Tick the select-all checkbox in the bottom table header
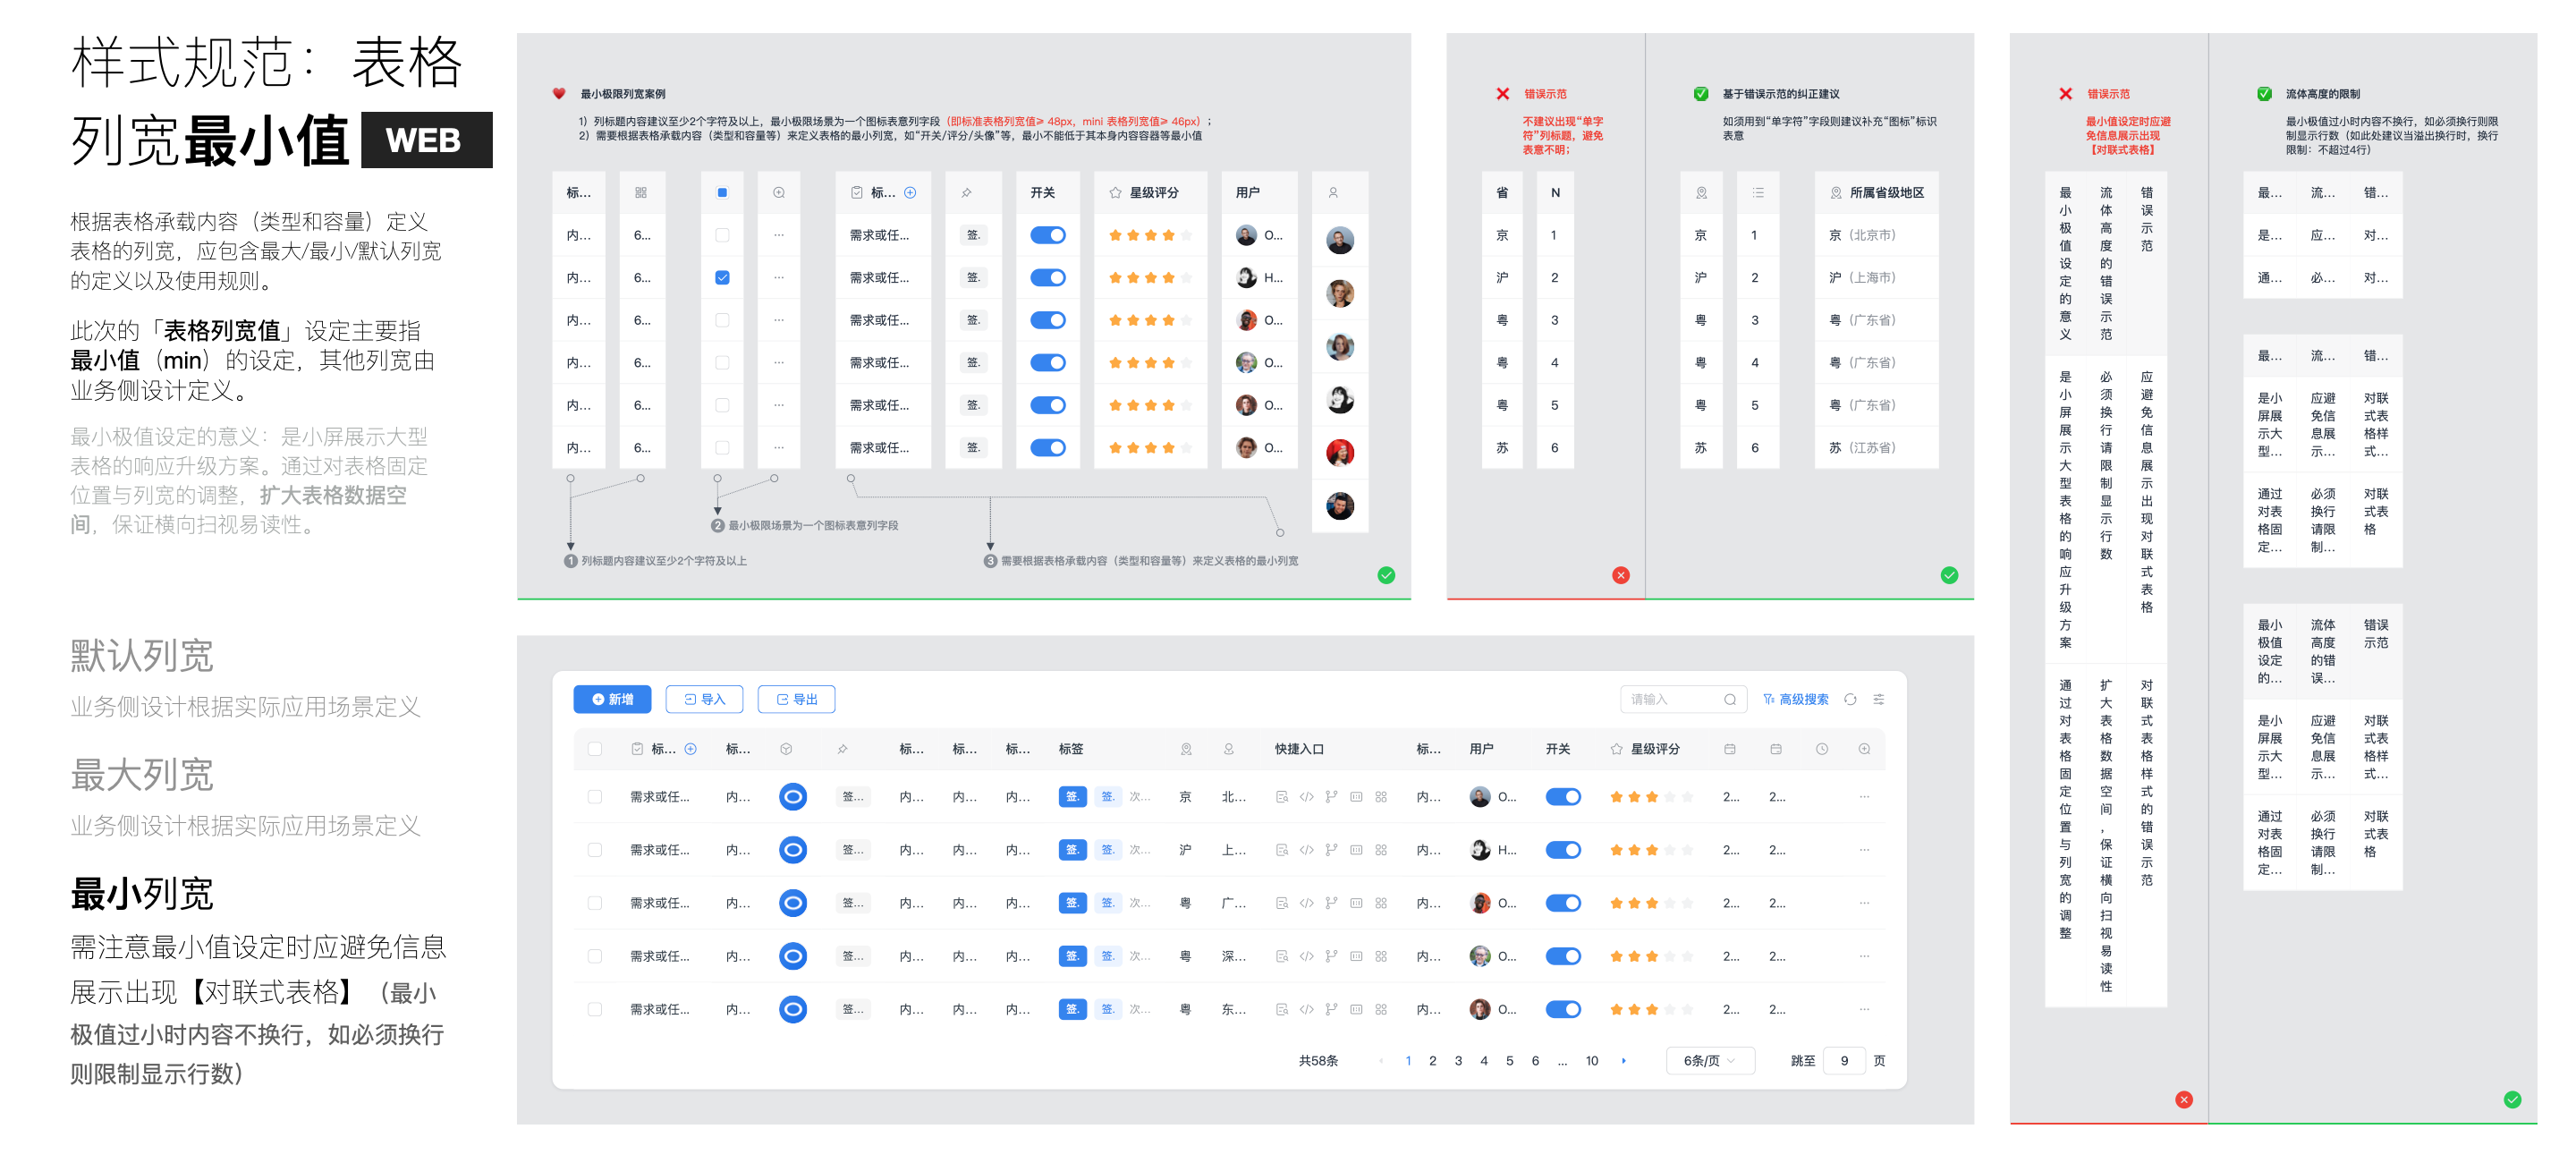Screen dimensions: 2576x1163 tap(595, 749)
